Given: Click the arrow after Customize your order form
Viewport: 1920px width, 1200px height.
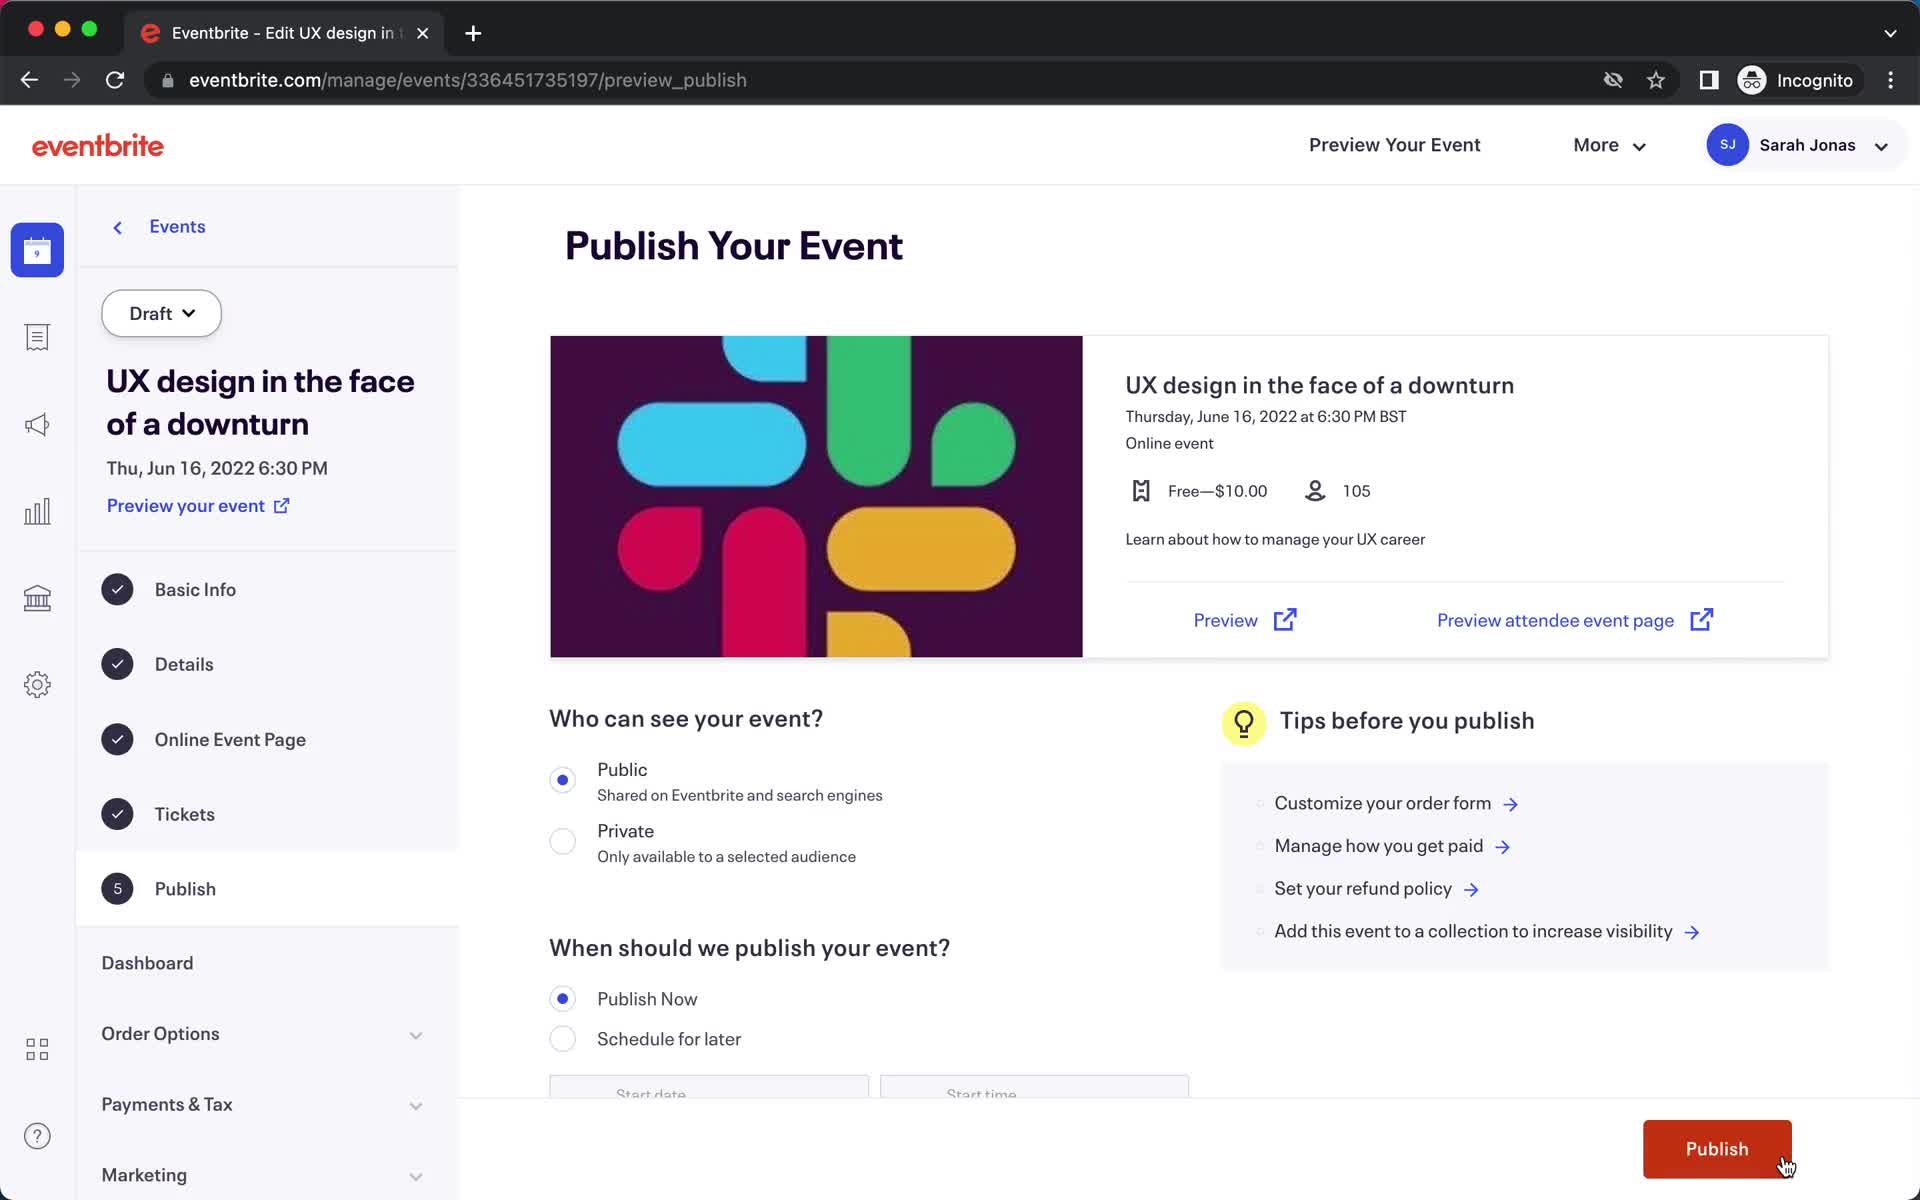Looking at the screenshot, I should tap(1511, 804).
